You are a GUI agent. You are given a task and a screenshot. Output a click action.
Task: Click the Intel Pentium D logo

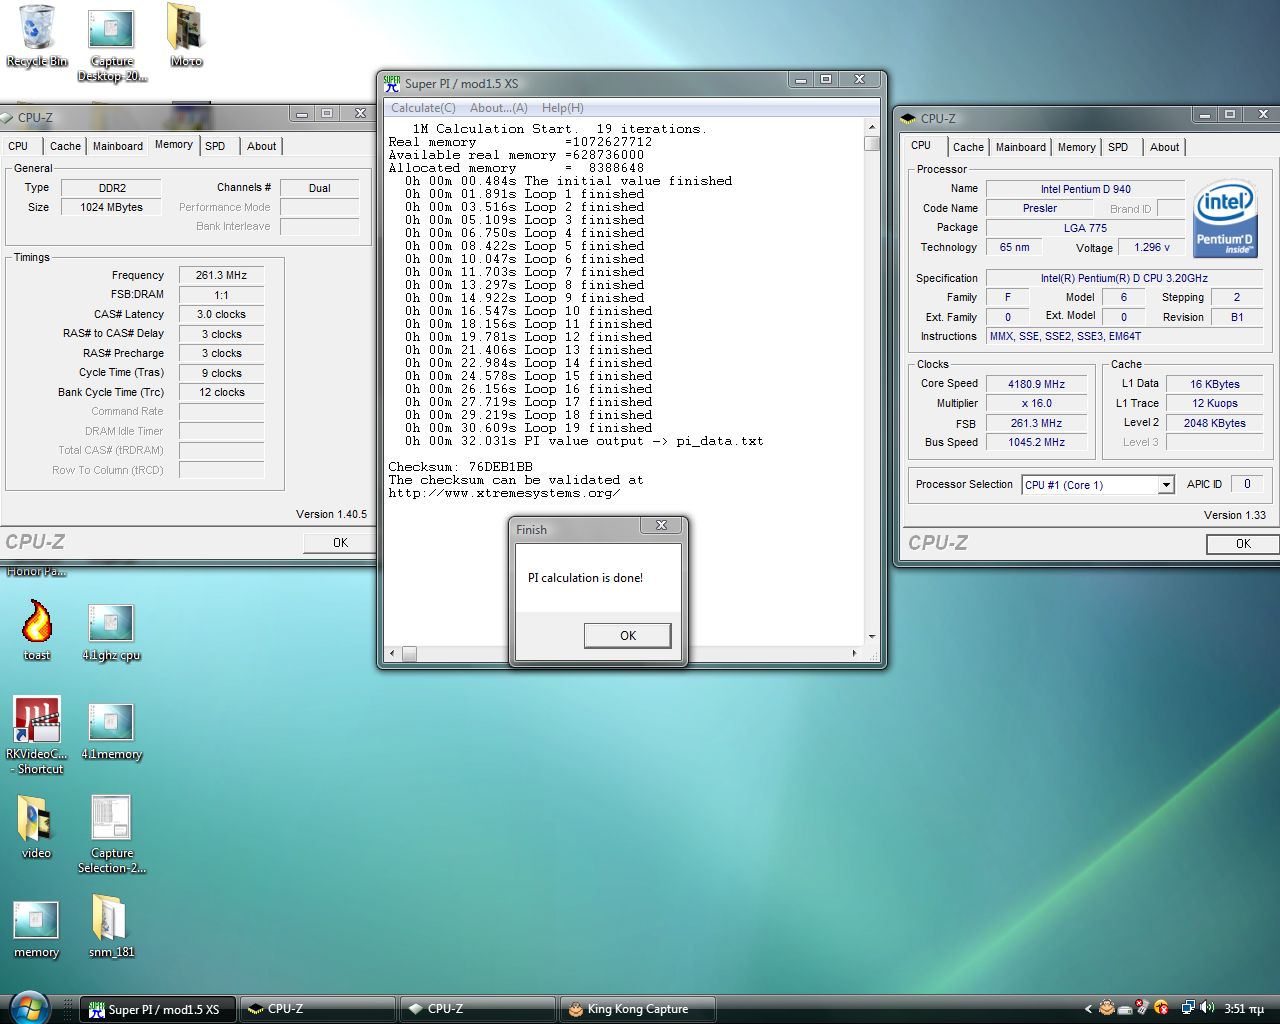(x=1225, y=218)
